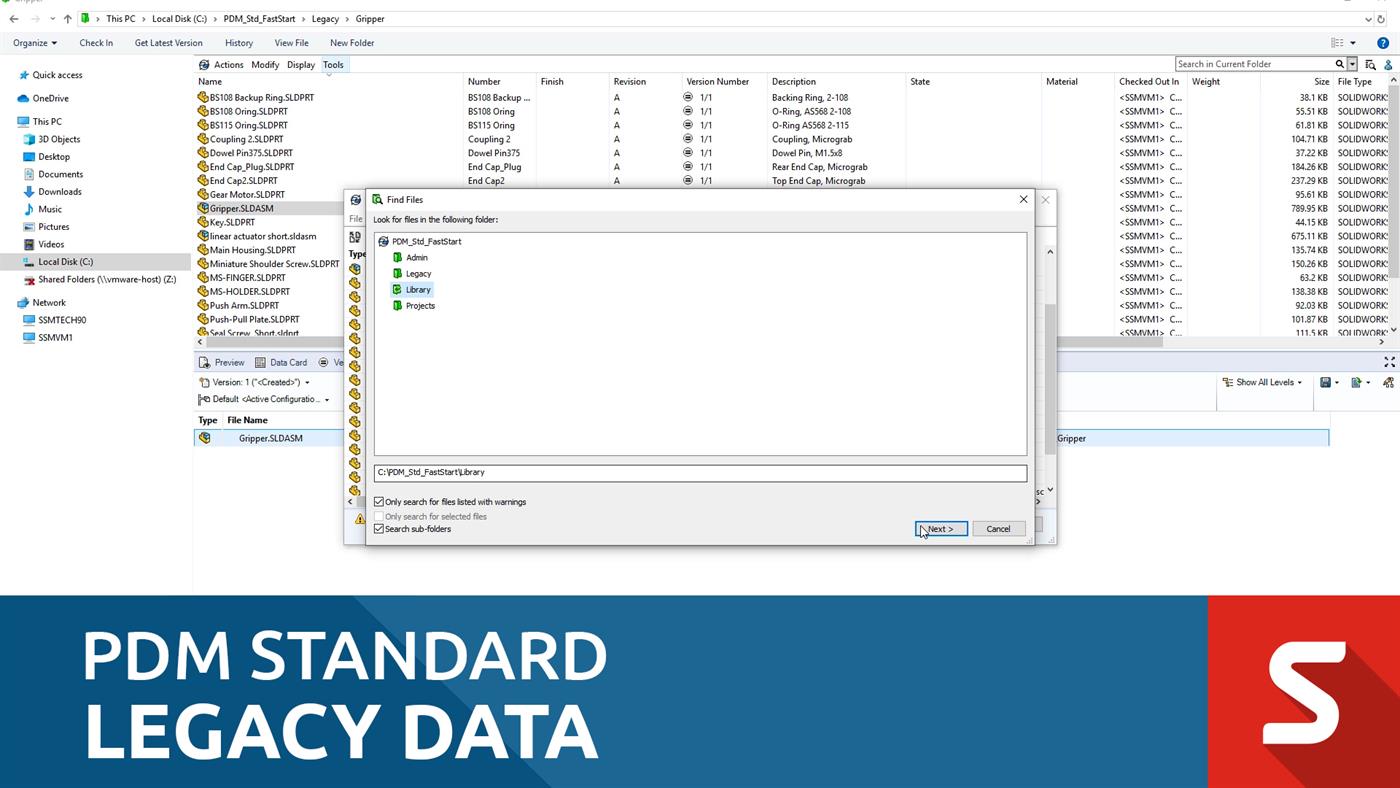Select the Coupling 2.SLDPRT file
Image resolution: width=1400 pixels, height=788 pixels.
[x=246, y=140]
